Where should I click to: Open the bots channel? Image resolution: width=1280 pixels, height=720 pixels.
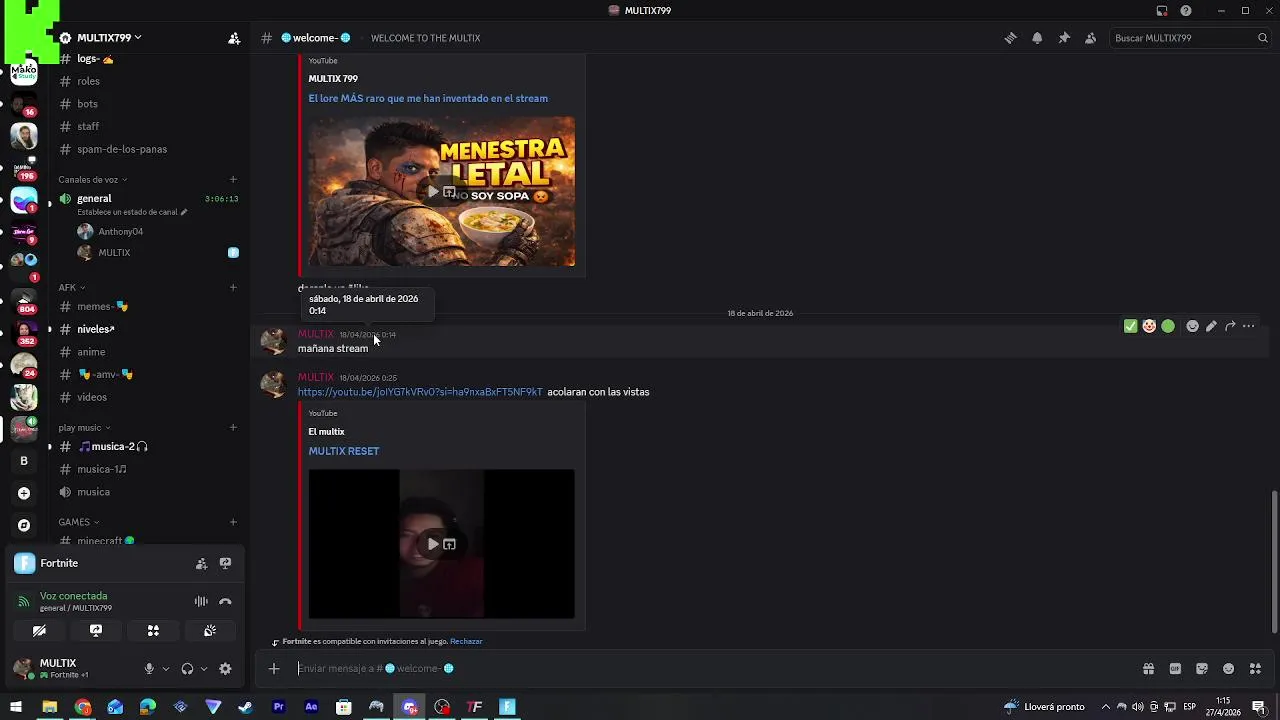pyautogui.click(x=148, y=104)
